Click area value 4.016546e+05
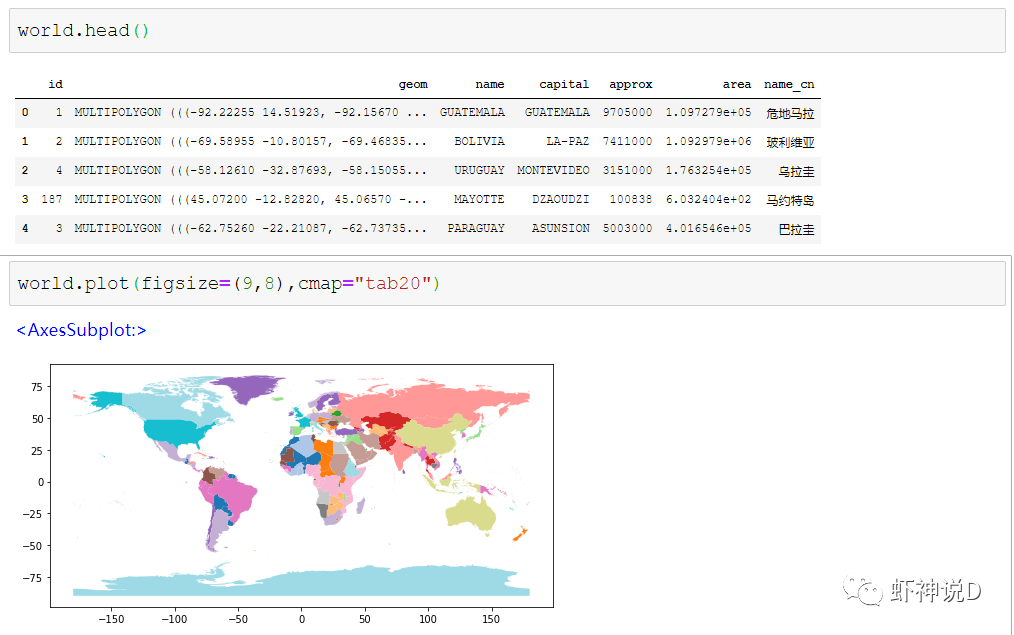 (708, 228)
